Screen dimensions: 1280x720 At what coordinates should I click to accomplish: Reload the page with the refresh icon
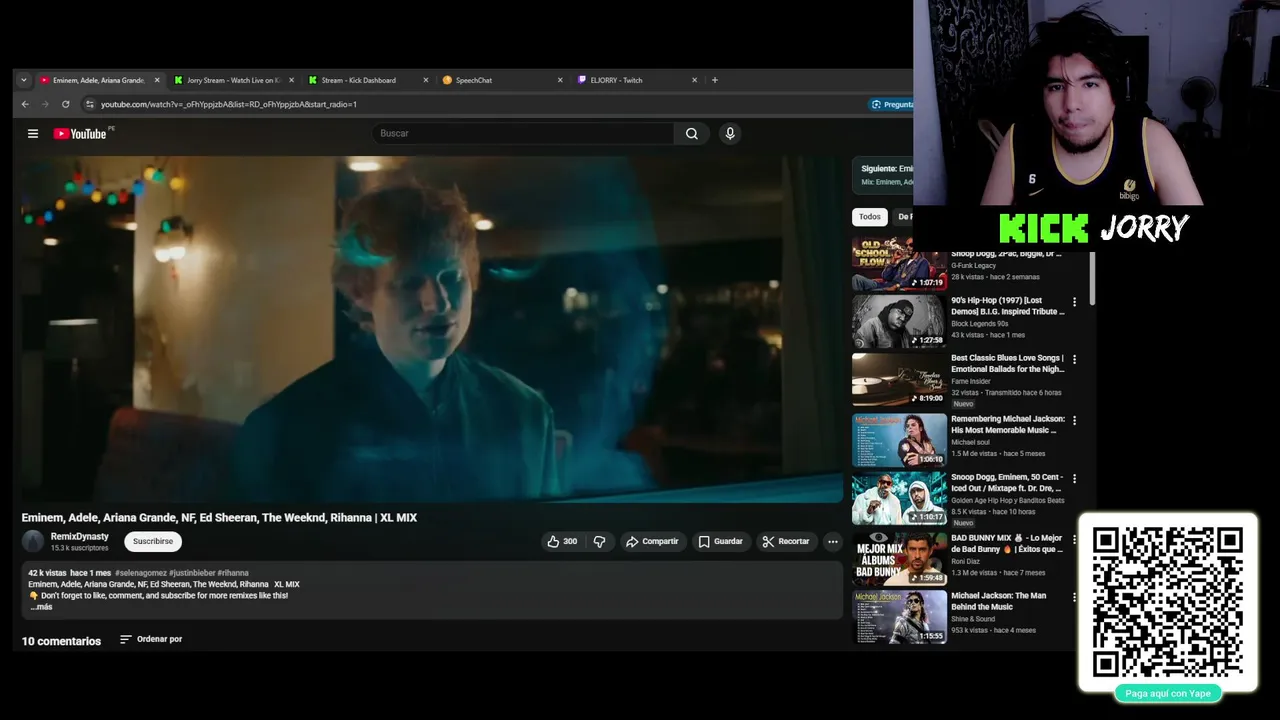(66, 104)
